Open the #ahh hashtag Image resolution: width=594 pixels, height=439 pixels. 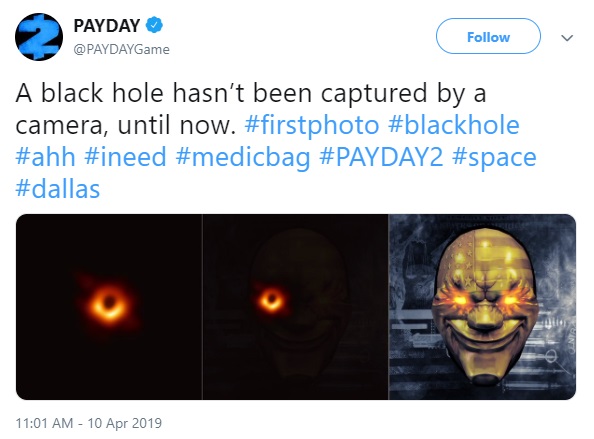click(x=45, y=157)
